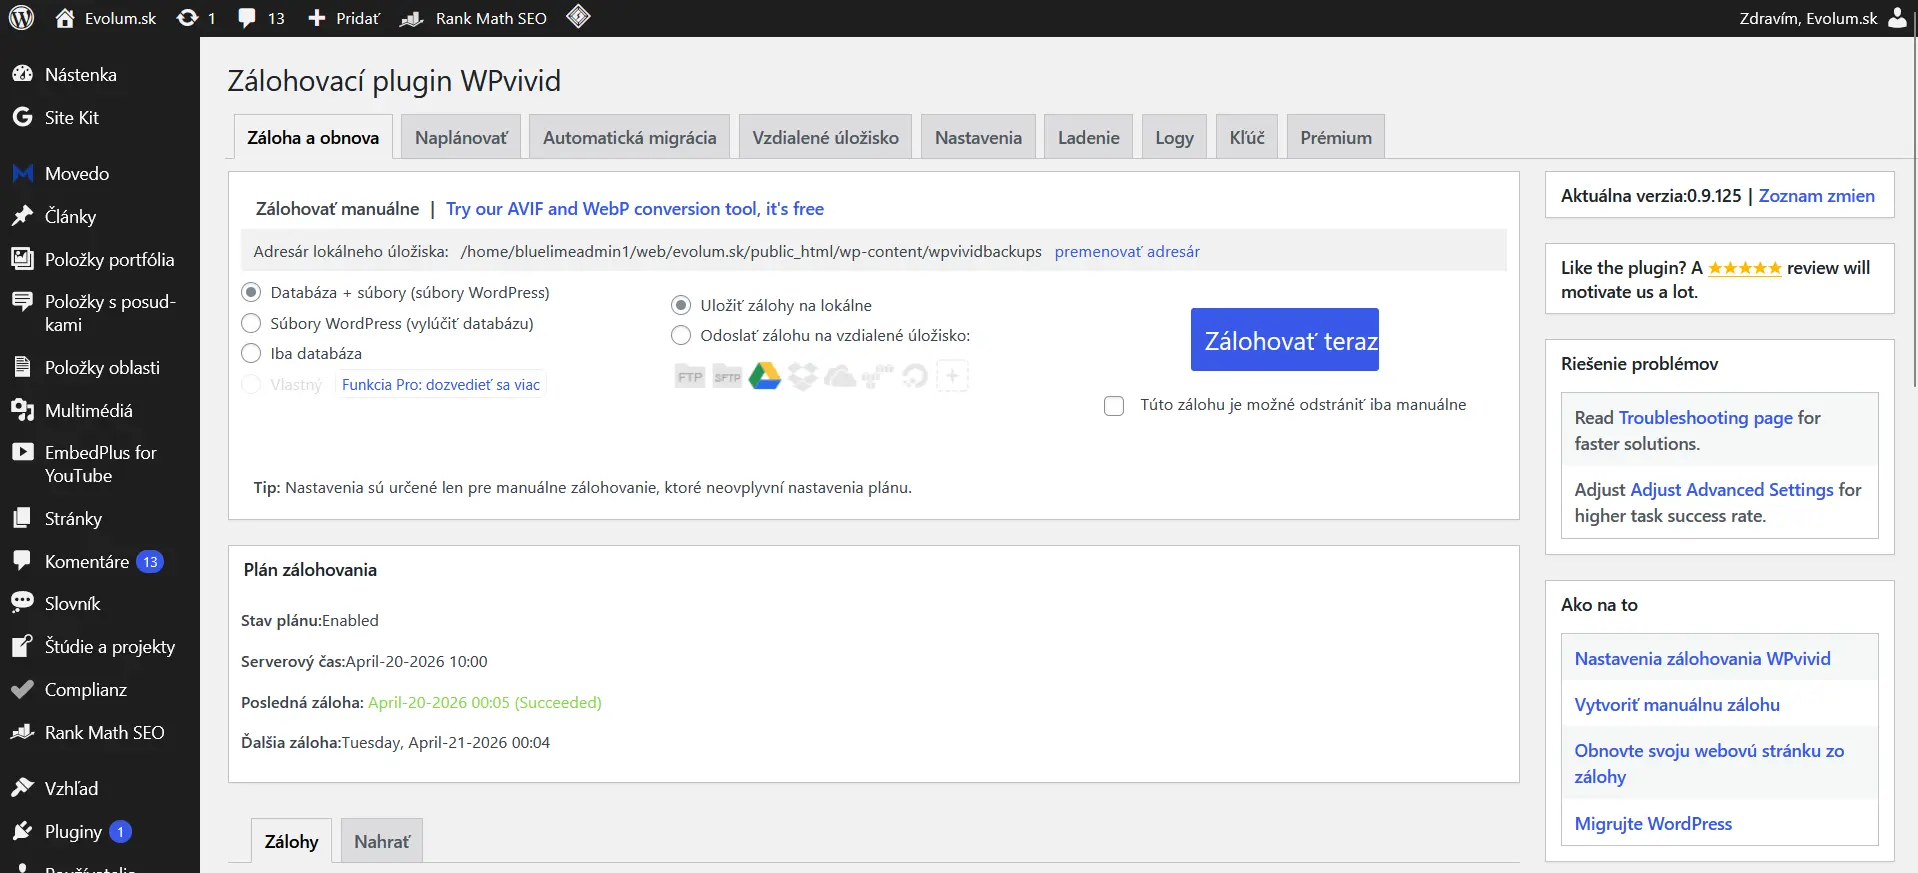Viewport: 1918px width, 873px height.
Task: Switch to the Naplánovať tab
Action: [461, 138]
